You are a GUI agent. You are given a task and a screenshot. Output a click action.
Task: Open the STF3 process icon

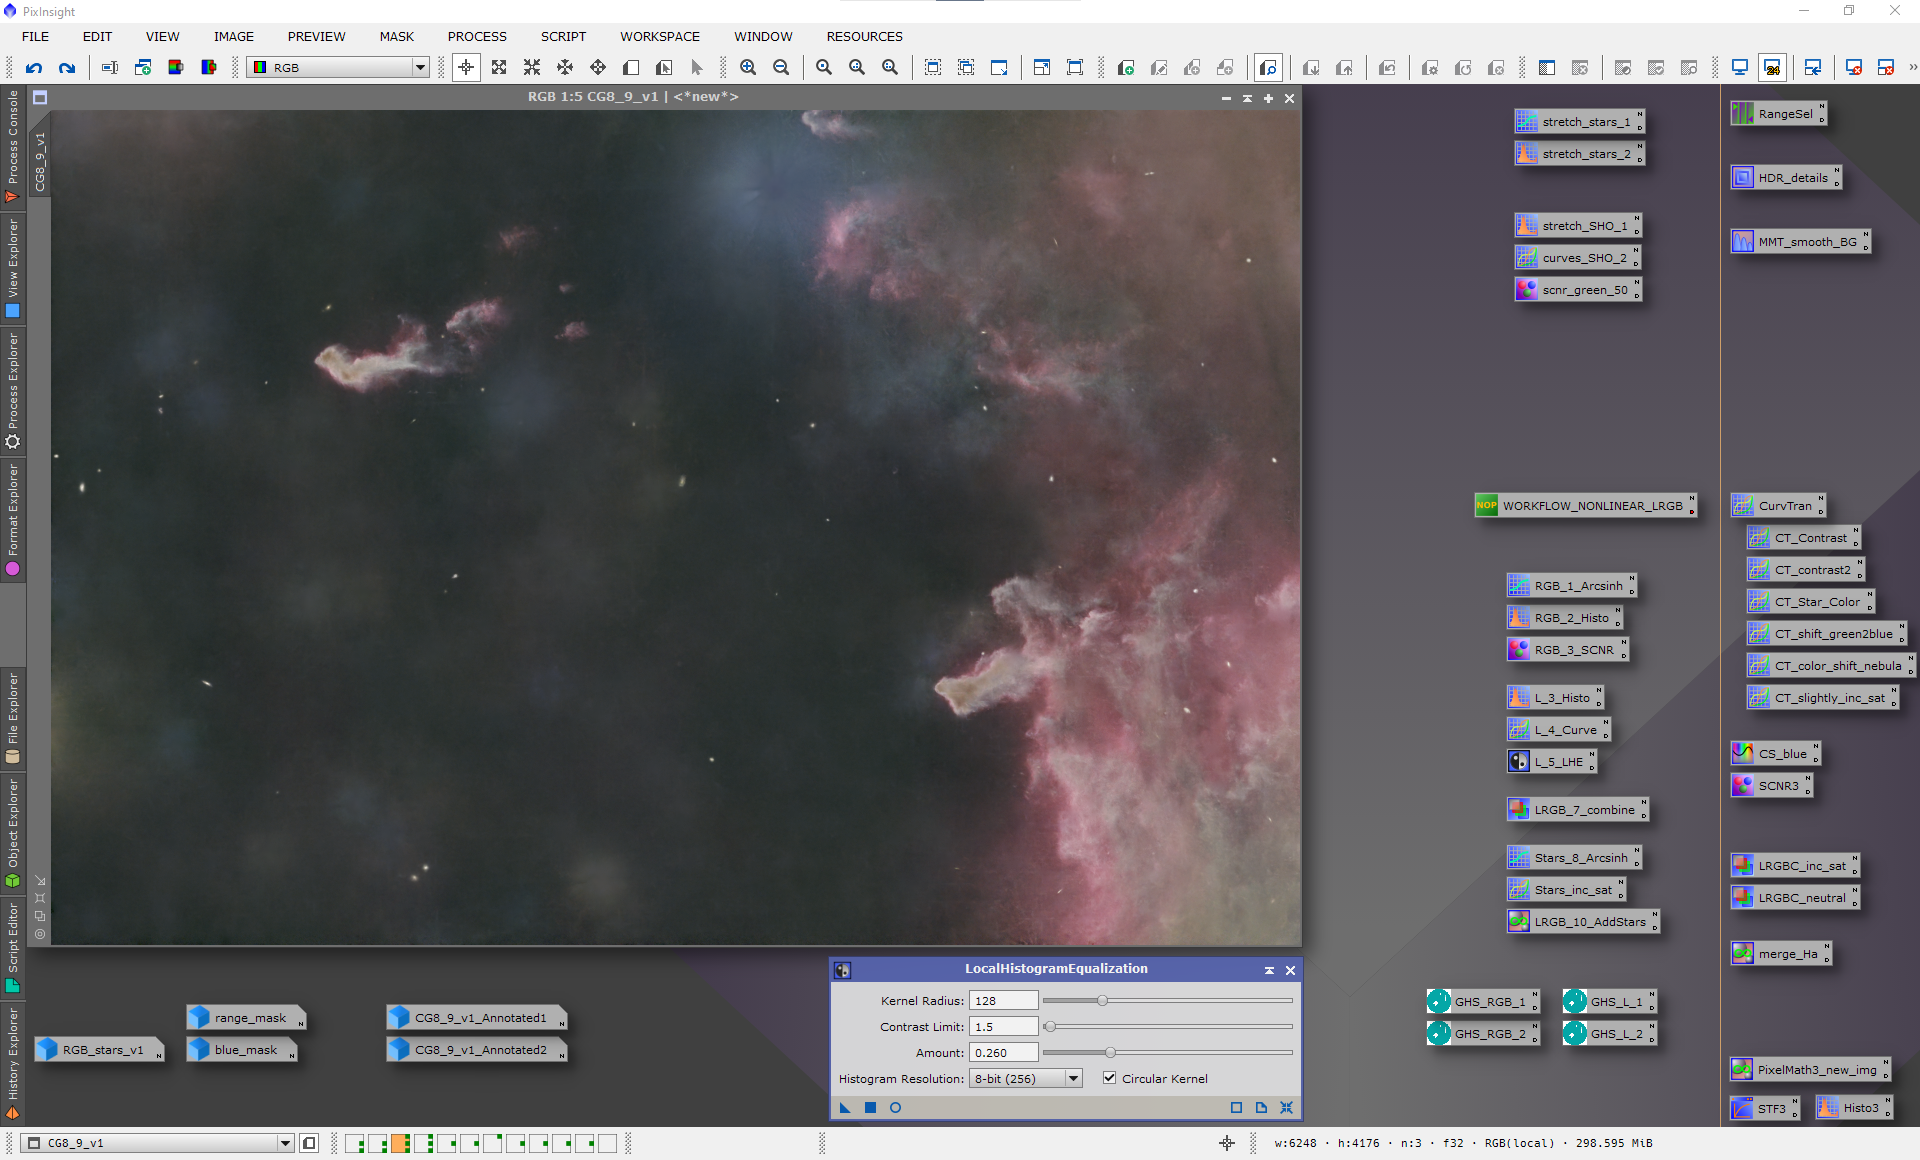(x=1764, y=1108)
